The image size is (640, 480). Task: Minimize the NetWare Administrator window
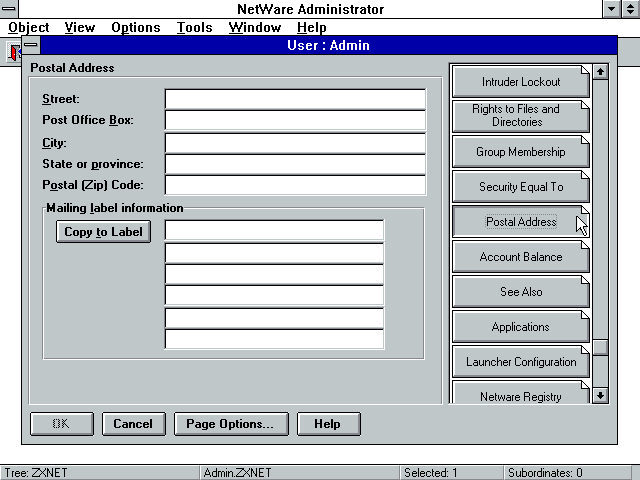pos(611,9)
